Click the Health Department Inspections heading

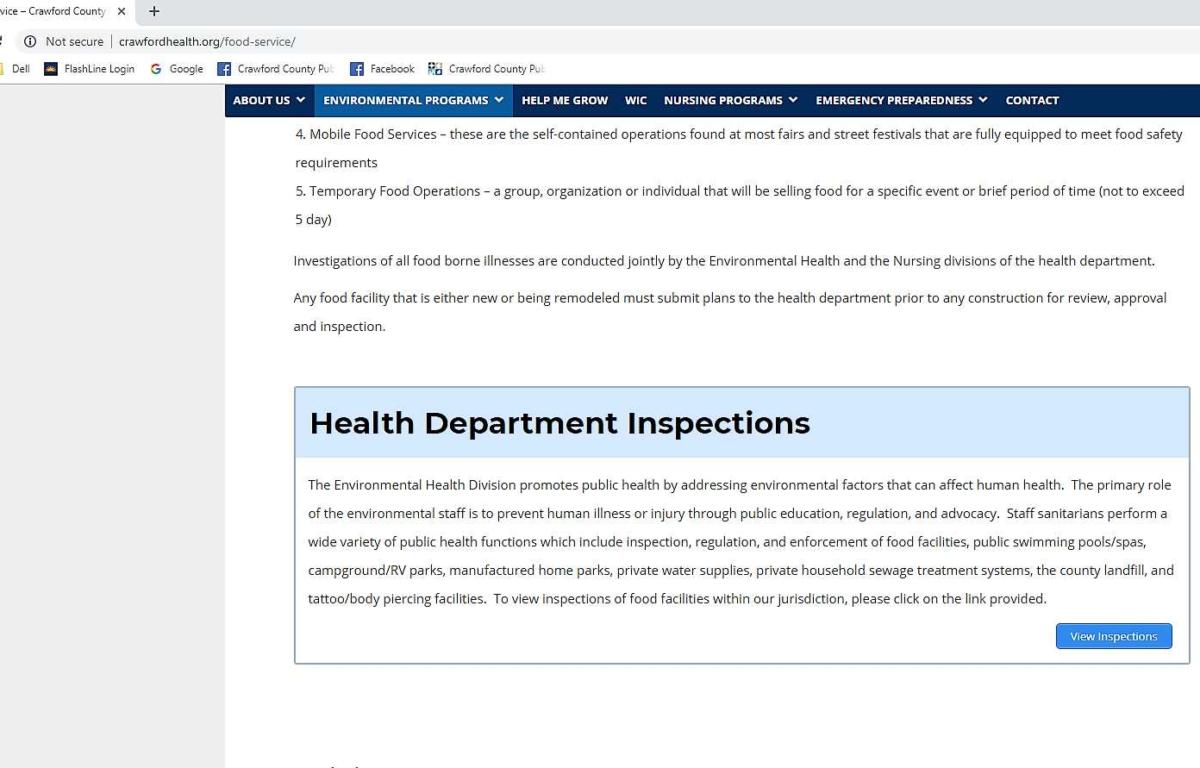click(x=559, y=423)
